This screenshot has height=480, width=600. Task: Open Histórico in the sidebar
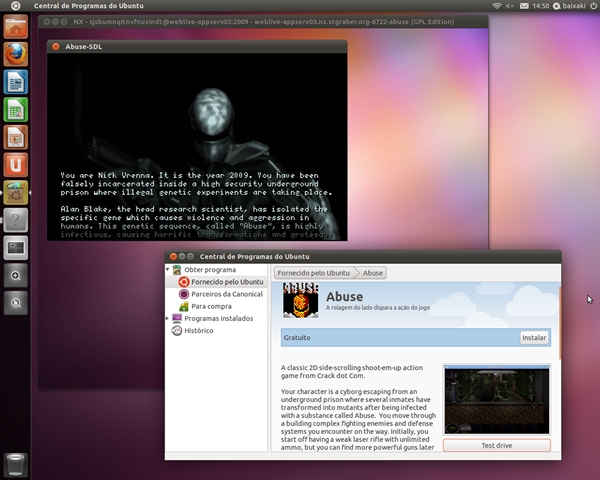point(198,330)
